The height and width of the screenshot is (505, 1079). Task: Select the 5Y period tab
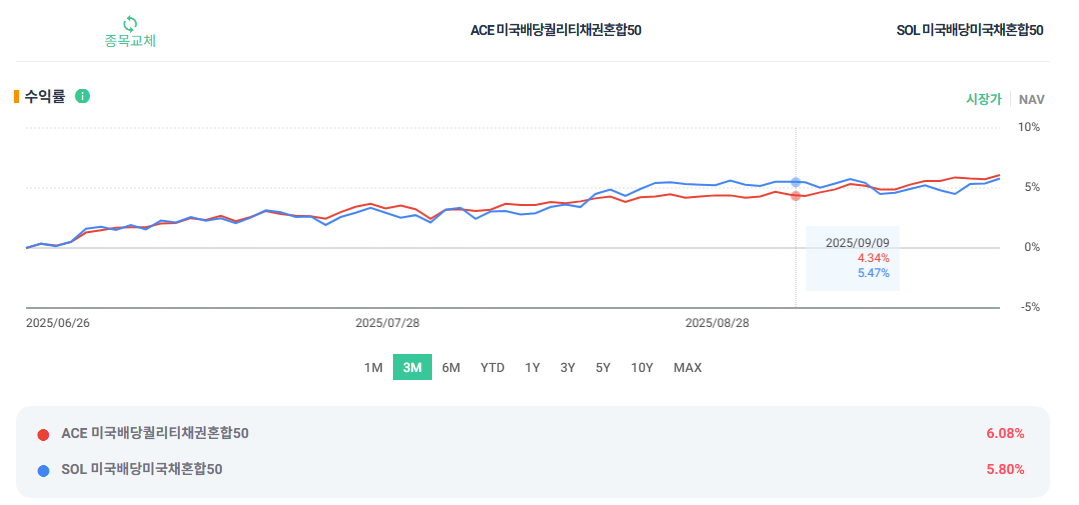tap(603, 367)
